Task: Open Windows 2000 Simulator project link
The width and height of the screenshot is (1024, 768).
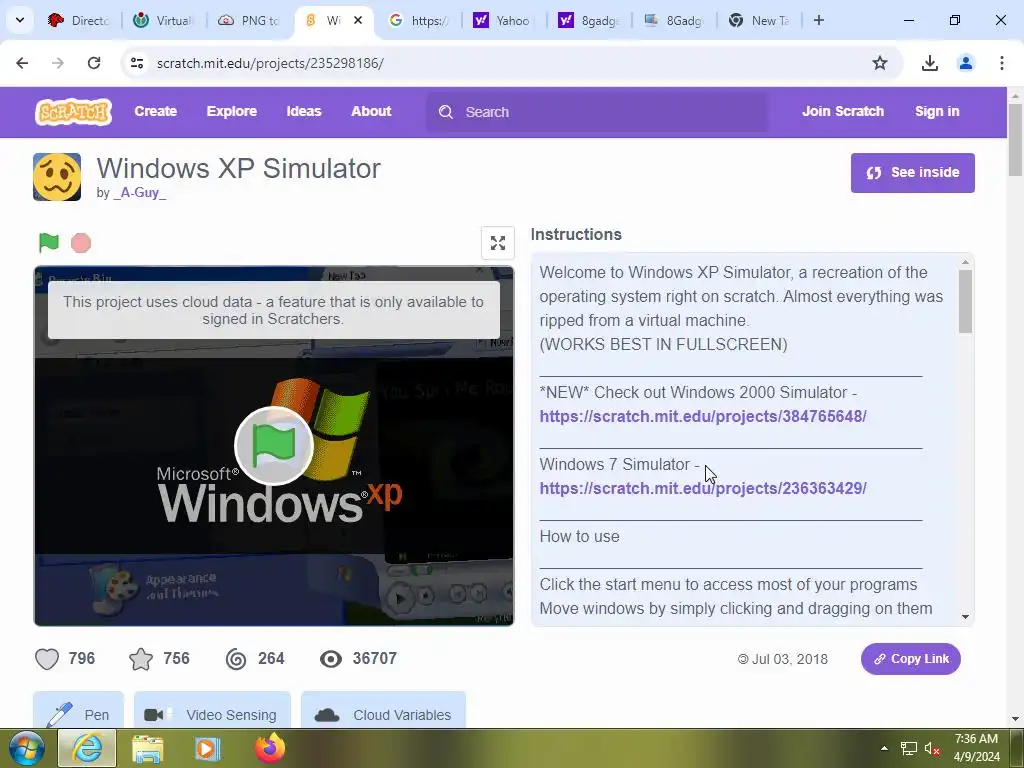Action: pos(703,417)
